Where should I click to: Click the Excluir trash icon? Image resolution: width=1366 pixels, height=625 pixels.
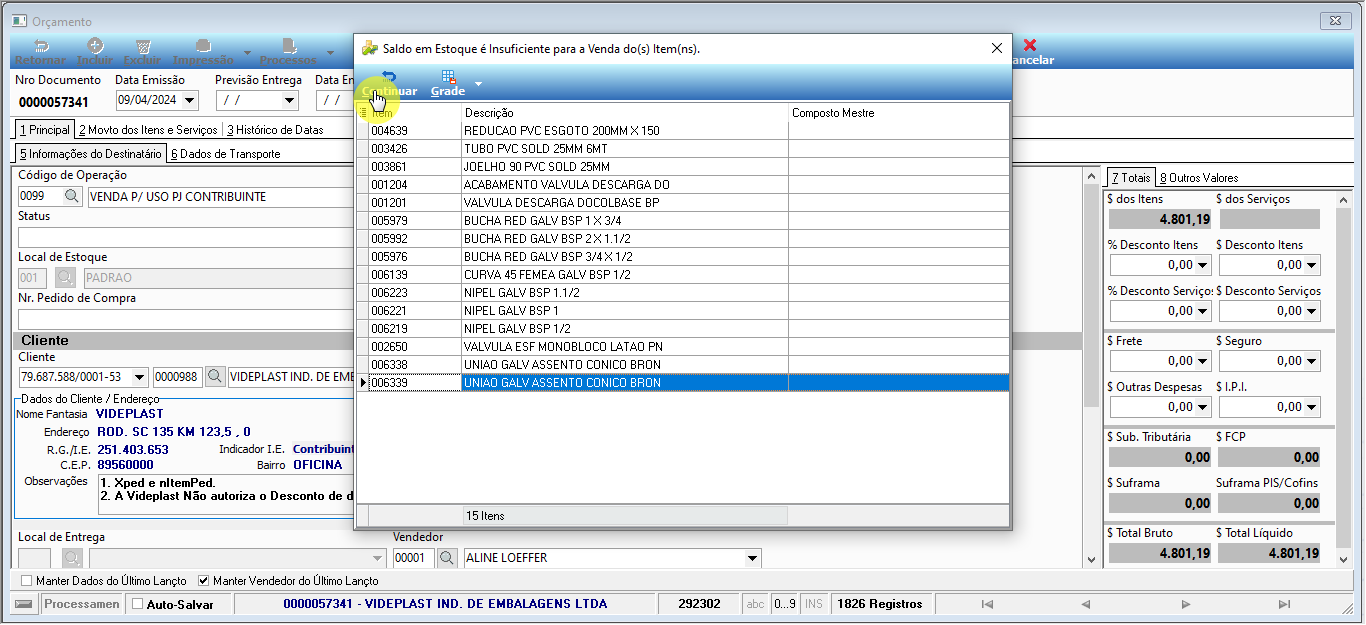143,52
